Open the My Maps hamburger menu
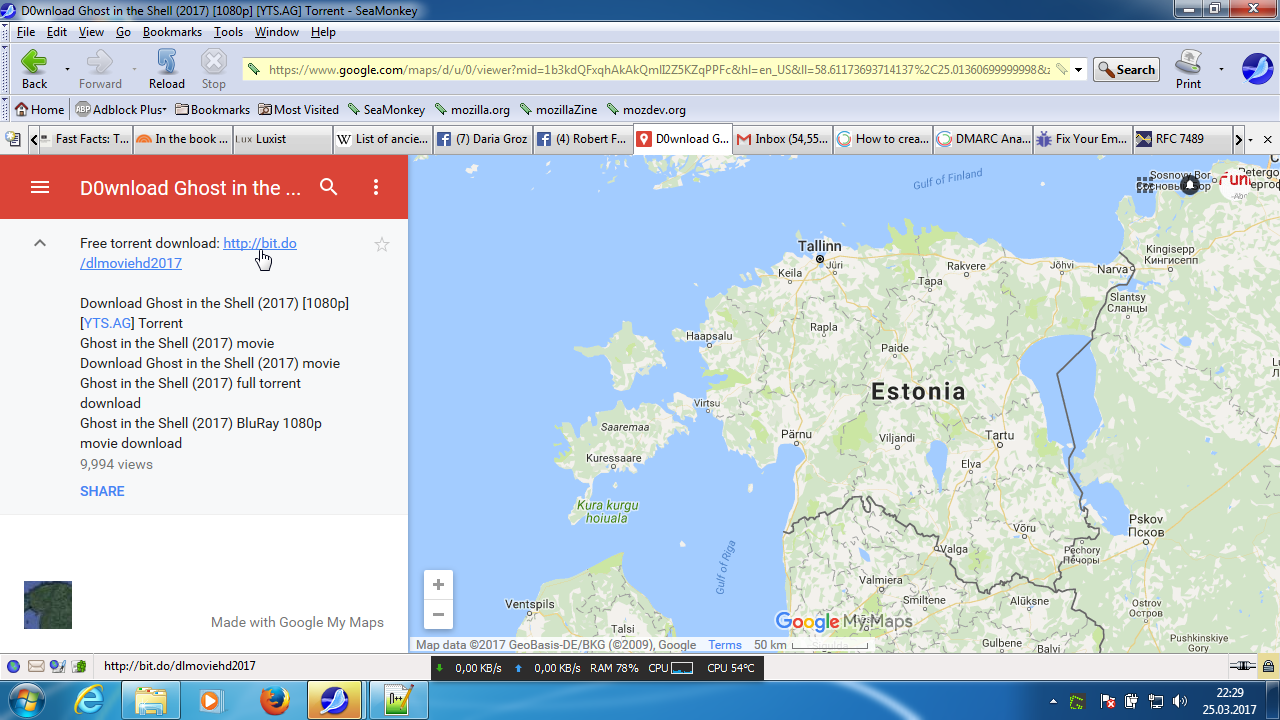This screenshot has width=1280, height=720. coord(40,187)
